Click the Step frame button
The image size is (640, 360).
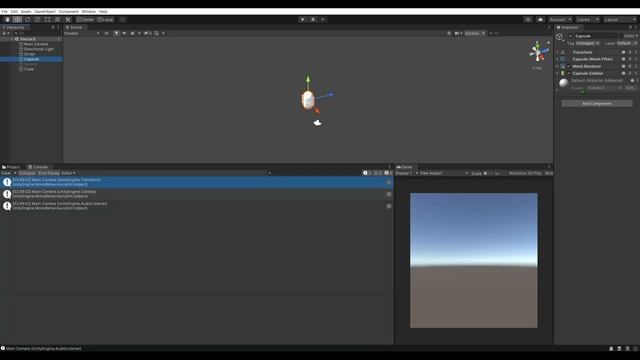tap(323, 20)
